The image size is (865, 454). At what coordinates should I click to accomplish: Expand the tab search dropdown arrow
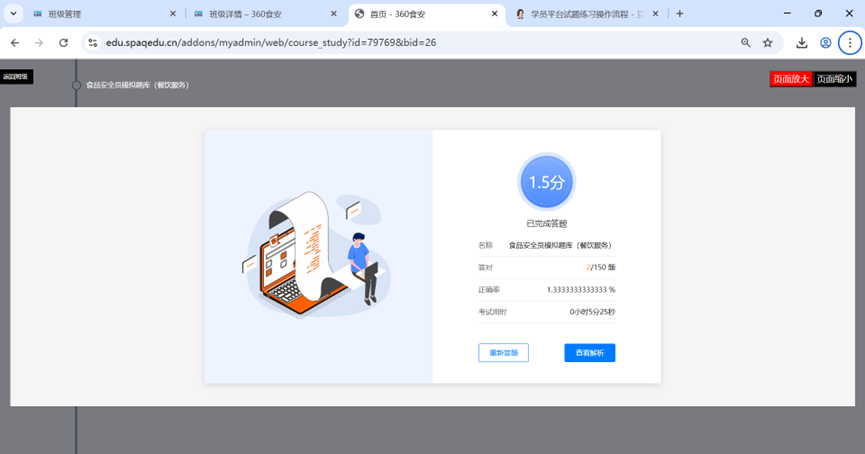pyautogui.click(x=14, y=14)
